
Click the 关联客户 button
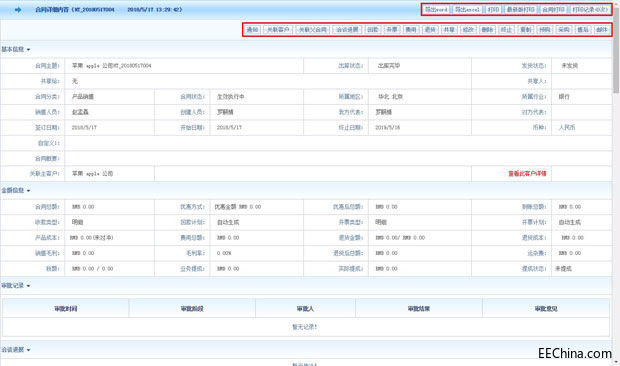click(x=278, y=30)
